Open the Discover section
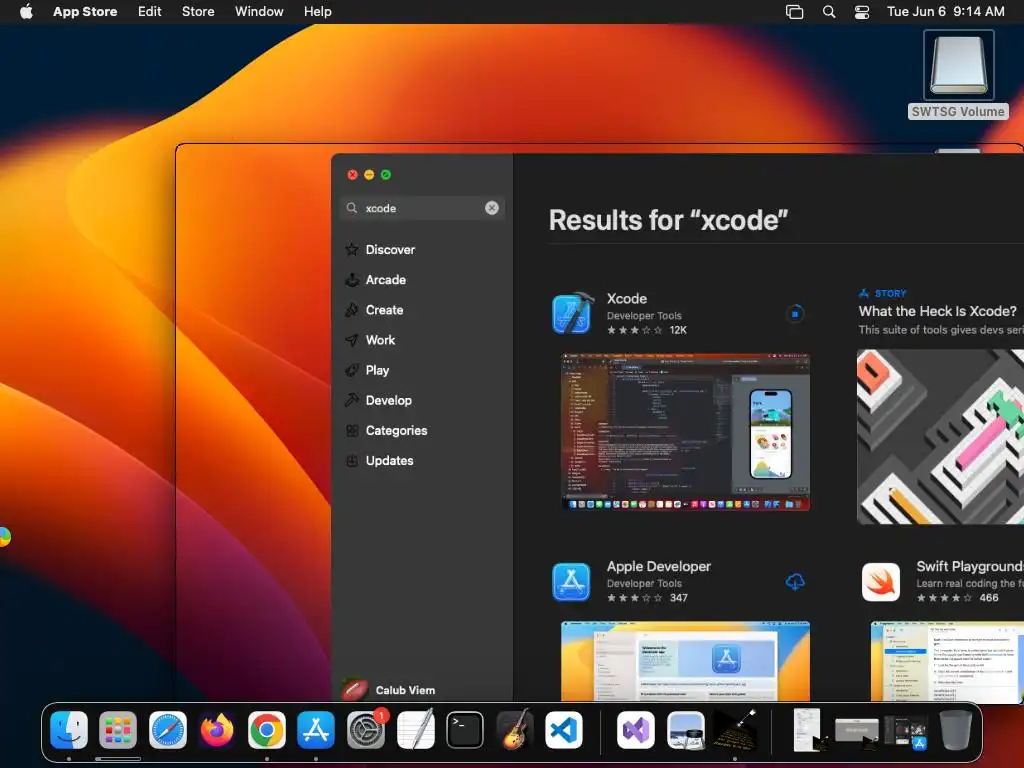The image size is (1024, 768). pyautogui.click(x=390, y=249)
